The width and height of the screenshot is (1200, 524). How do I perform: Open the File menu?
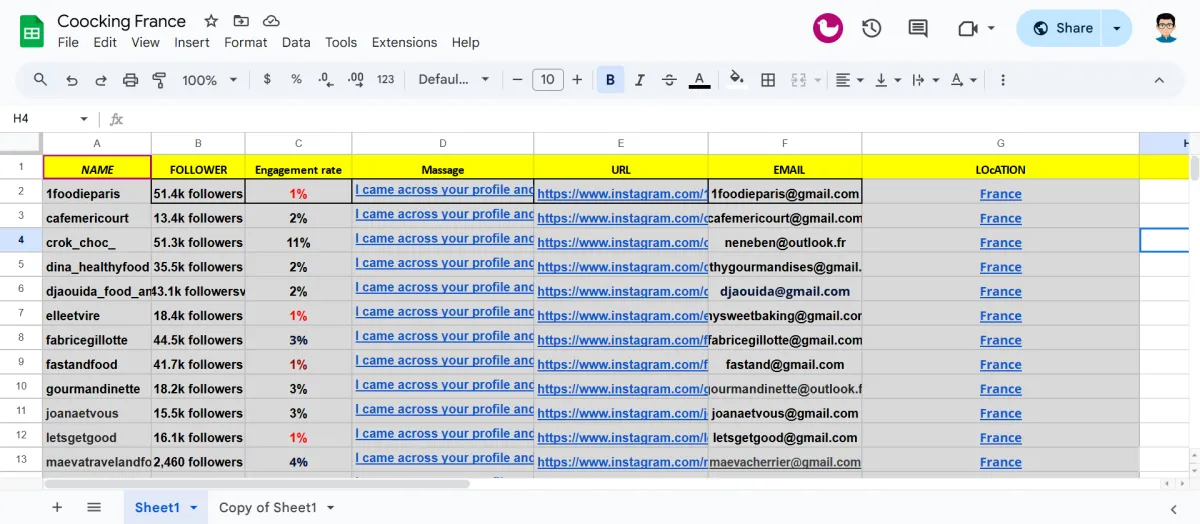tap(68, 42)
